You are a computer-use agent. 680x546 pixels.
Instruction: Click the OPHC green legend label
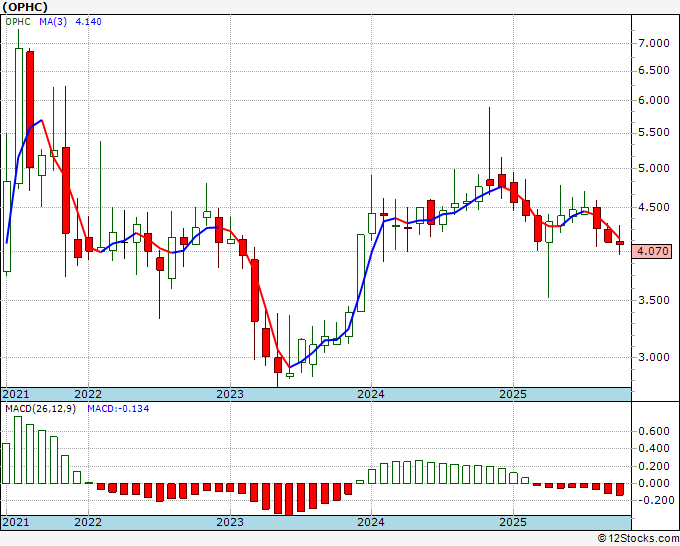[x=18, y=21]
